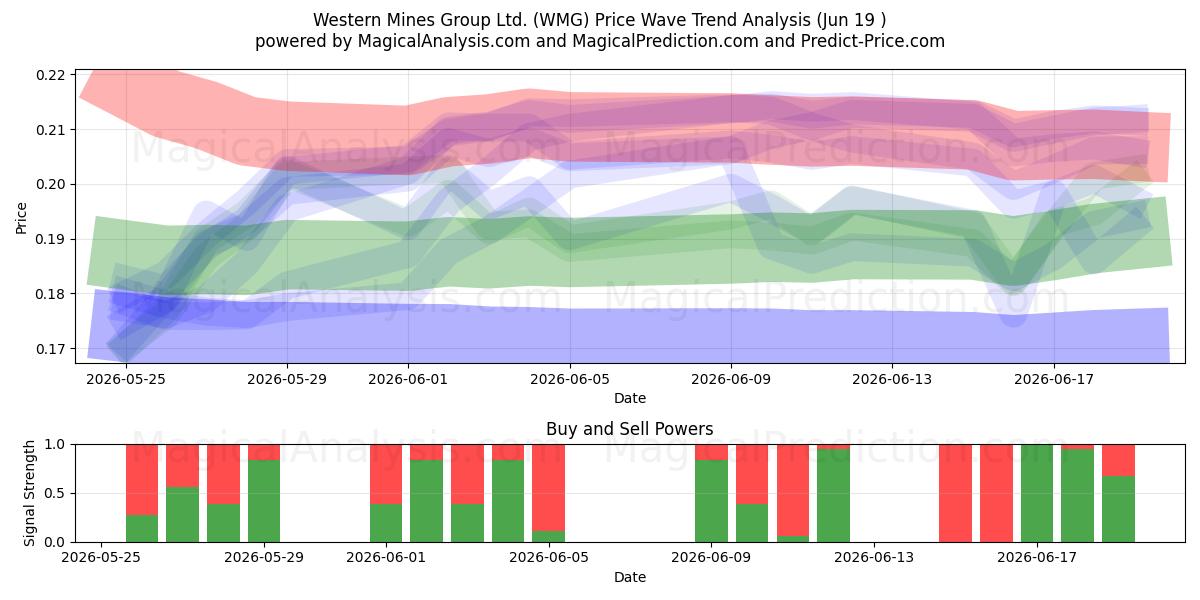Click the 0.5 tick on the Signal Strength axis
The image size is (1200, 600).
pos(55,493)
